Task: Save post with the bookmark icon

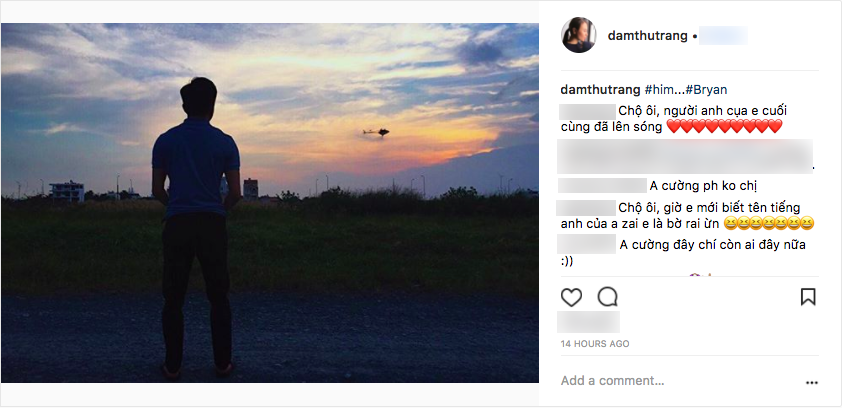Action: tap(808, 297)
